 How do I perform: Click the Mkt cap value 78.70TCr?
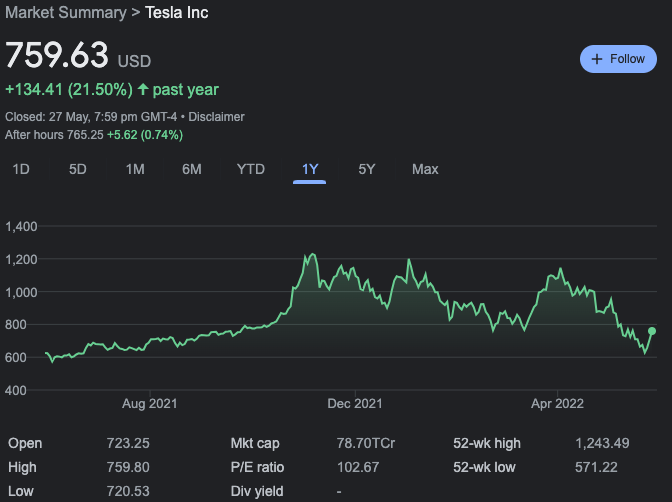coord(365,442)
